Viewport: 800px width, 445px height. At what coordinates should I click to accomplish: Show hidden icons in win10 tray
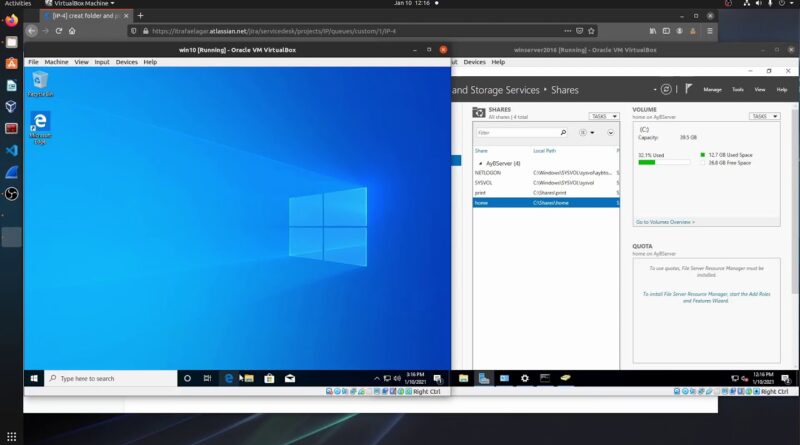[x=377, y=378]
